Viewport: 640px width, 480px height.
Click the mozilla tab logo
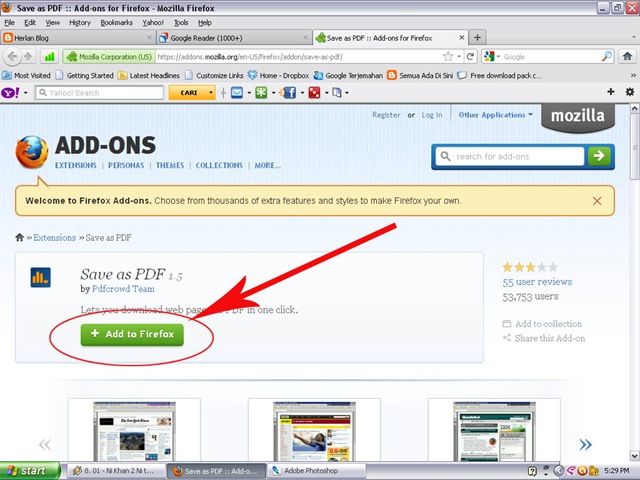tap(578, 116)
